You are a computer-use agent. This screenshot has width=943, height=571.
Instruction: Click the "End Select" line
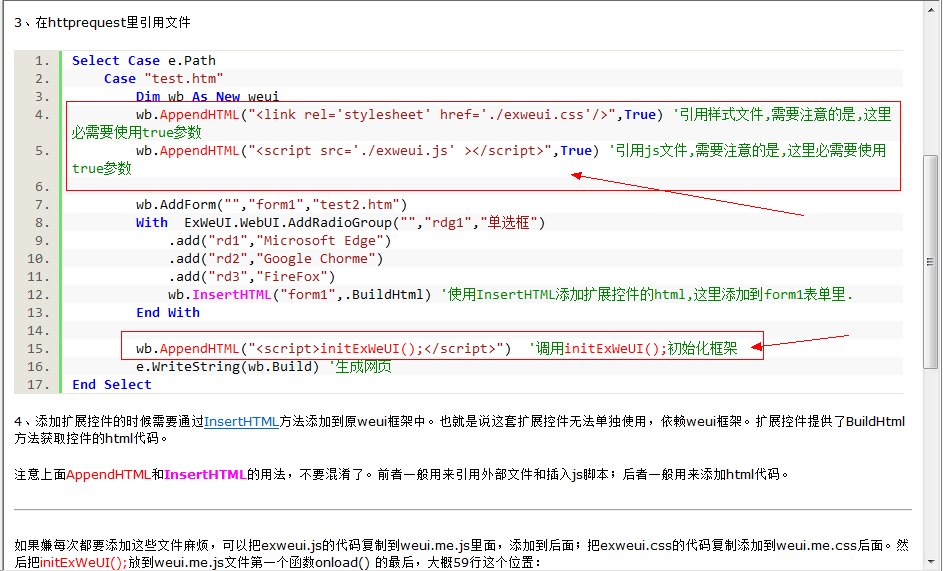112,384
